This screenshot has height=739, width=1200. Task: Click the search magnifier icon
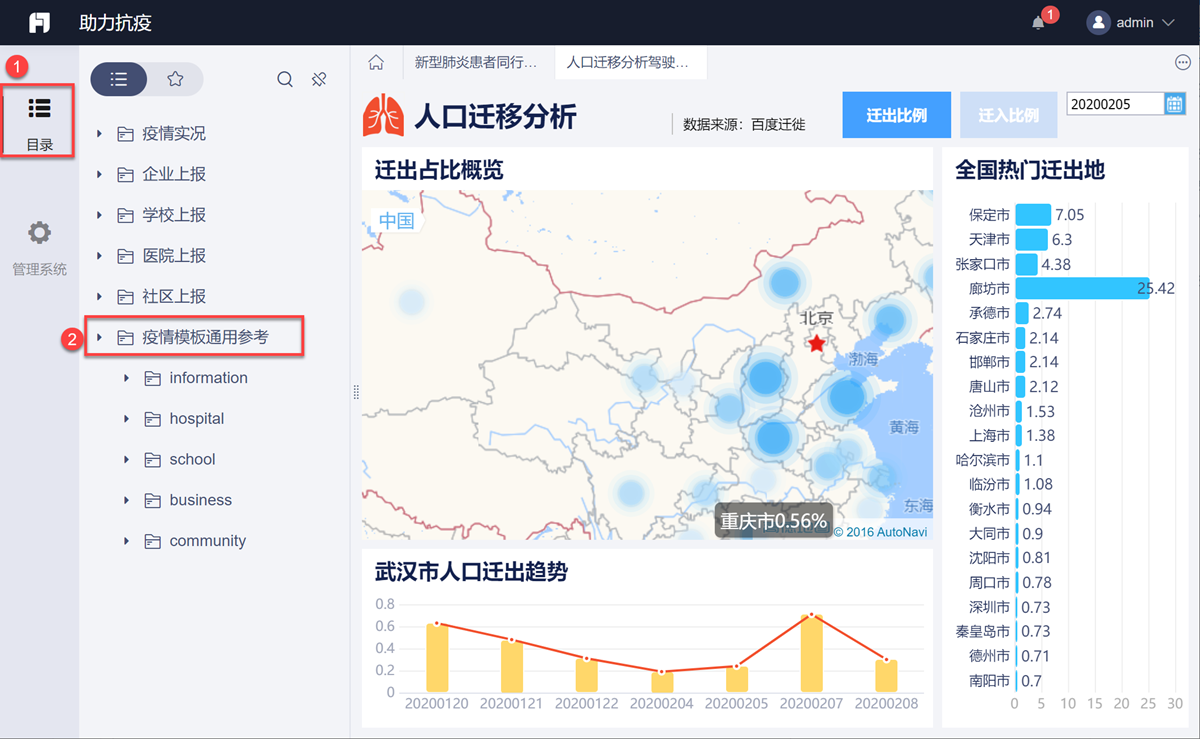tap(285, 80)
